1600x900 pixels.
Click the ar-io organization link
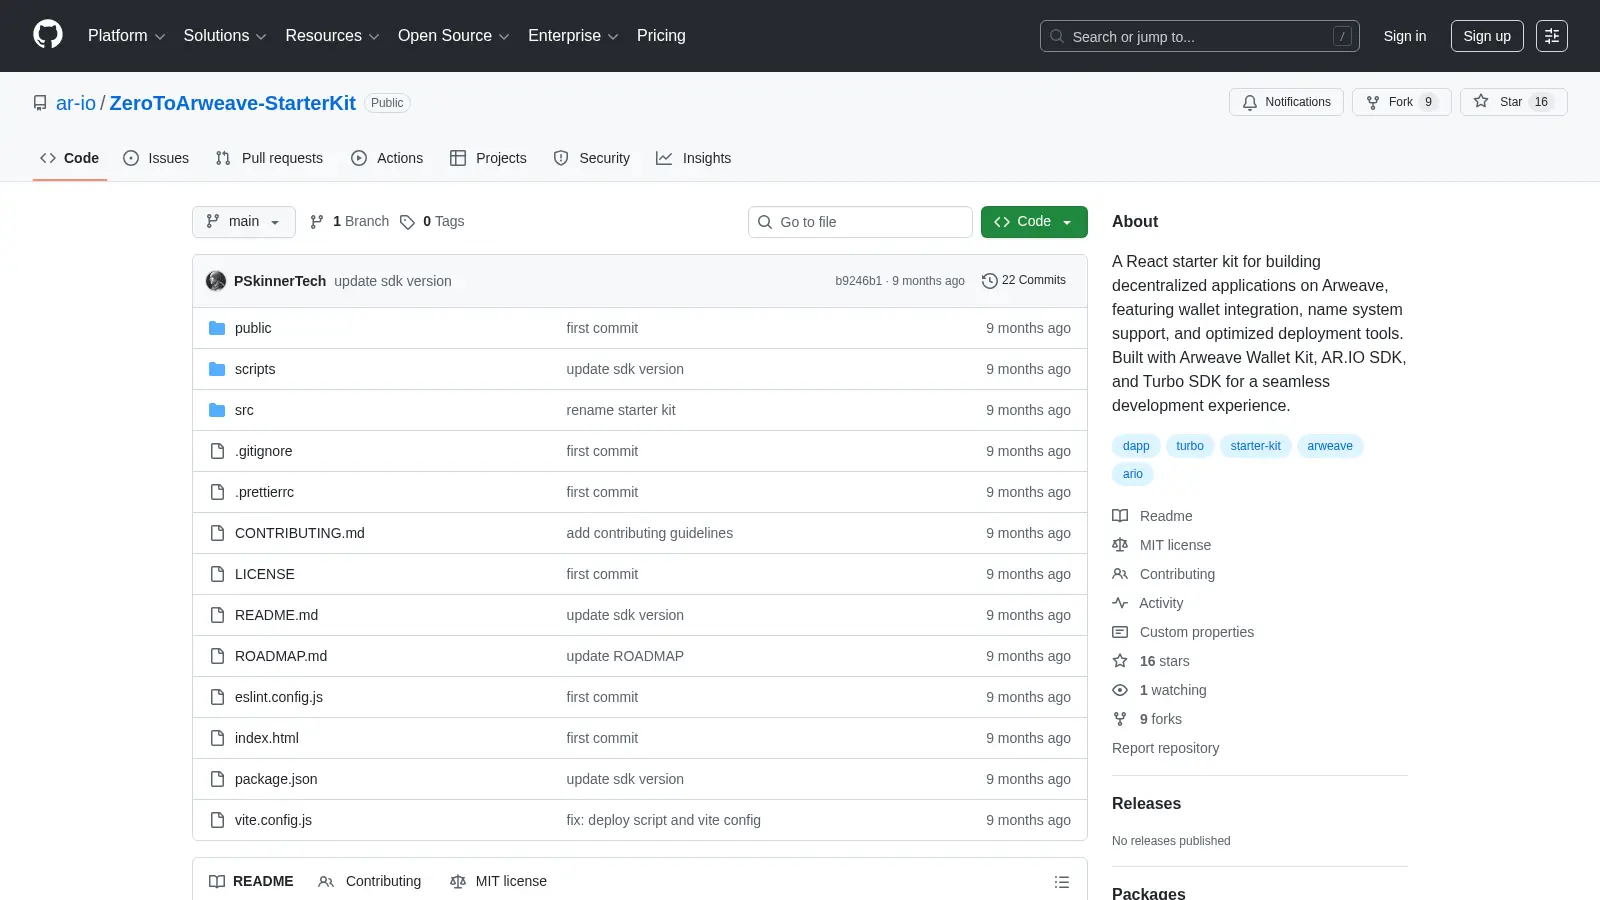[x=76, y=103]
